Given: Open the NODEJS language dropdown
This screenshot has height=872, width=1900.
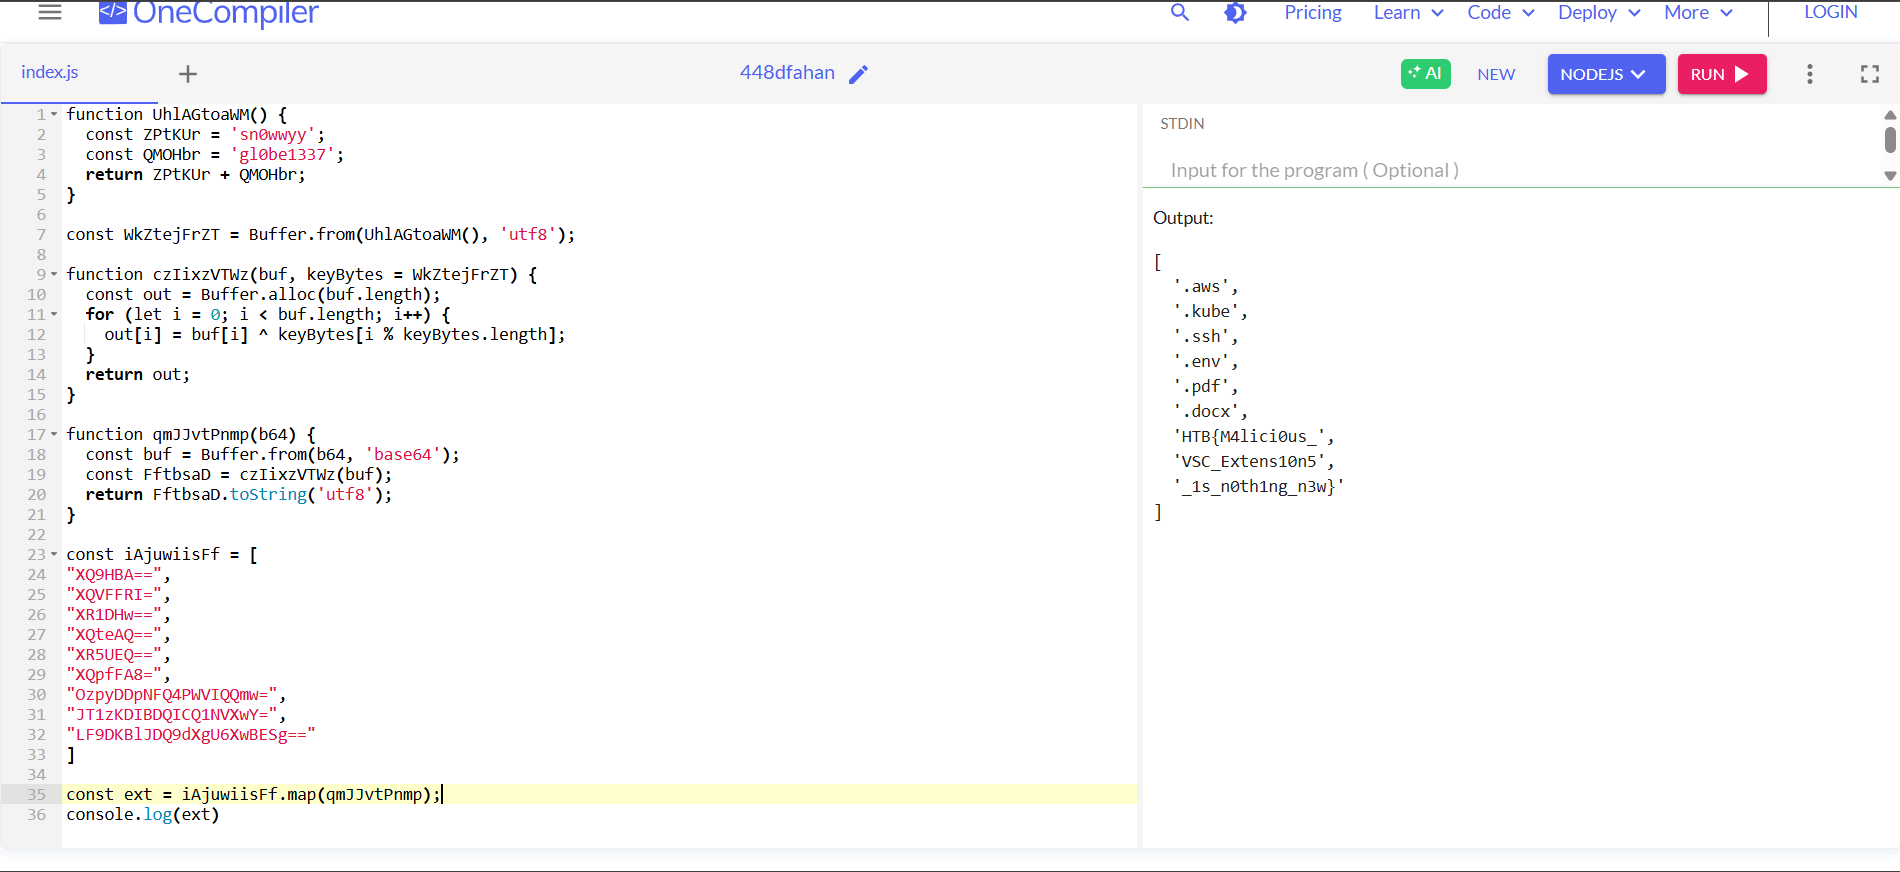Looking at the screenshot, I should pos(1605,74).
